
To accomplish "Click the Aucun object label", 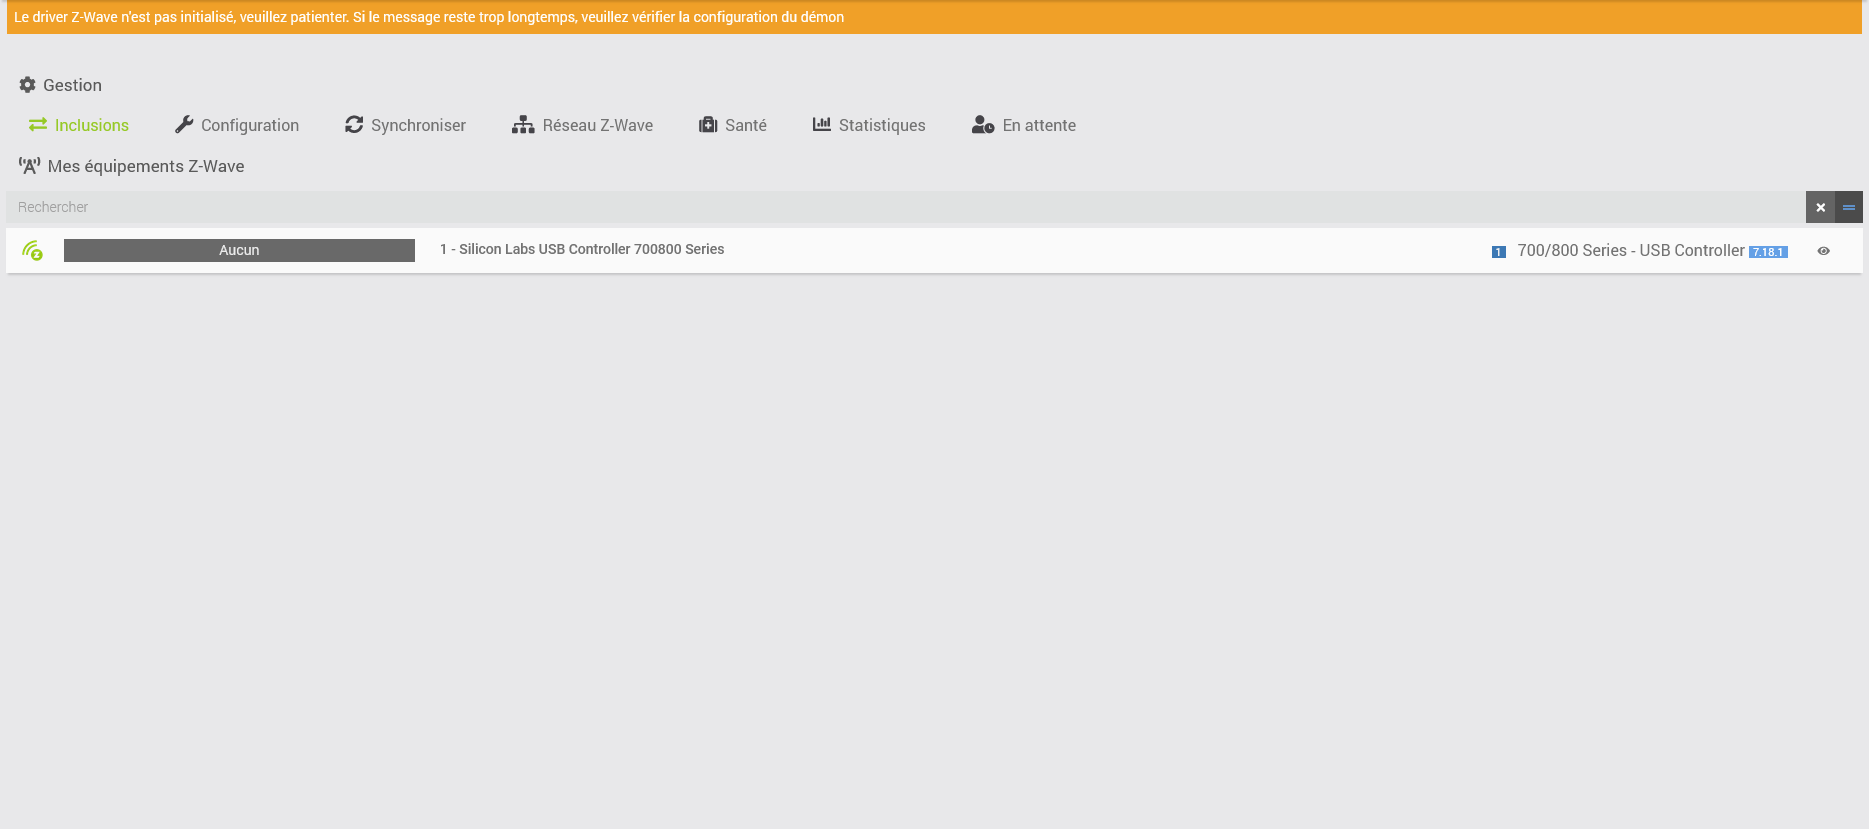I will (x=239, y=250).
